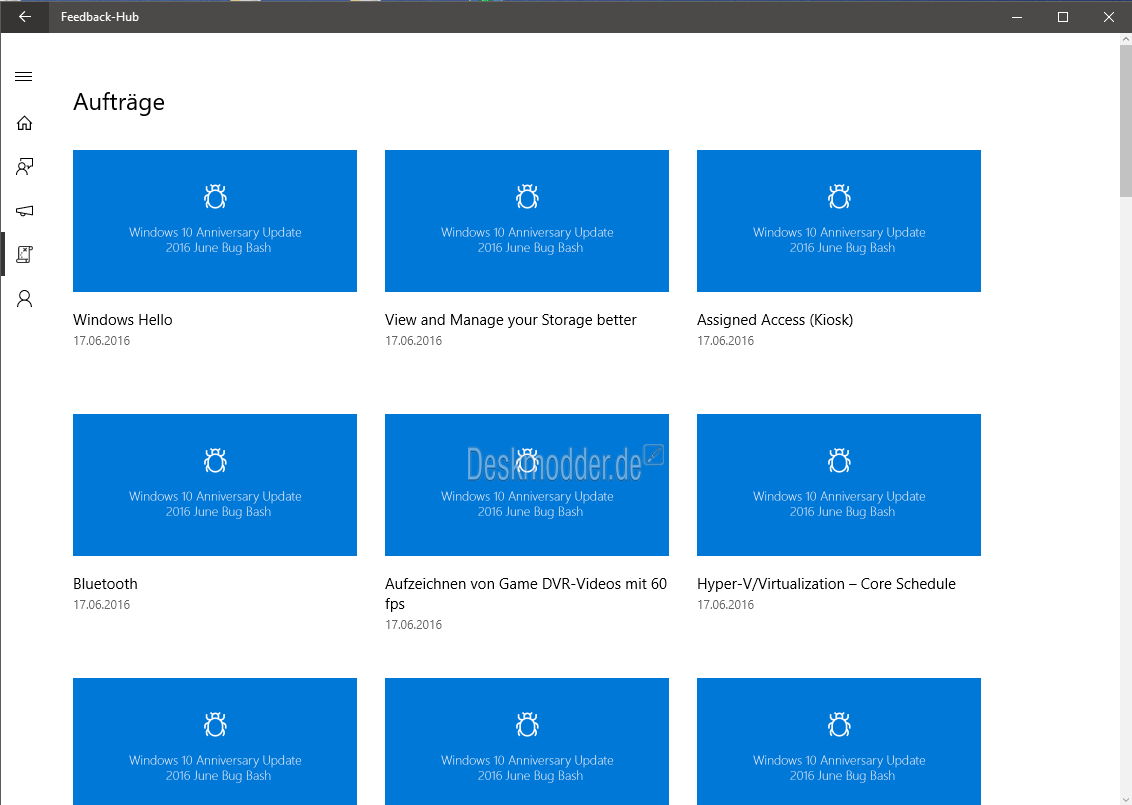The width and height of the screenshot is (1132, 805).
Task: Open the View and Manage your Storage tile
Action: [x=526, y=221]
